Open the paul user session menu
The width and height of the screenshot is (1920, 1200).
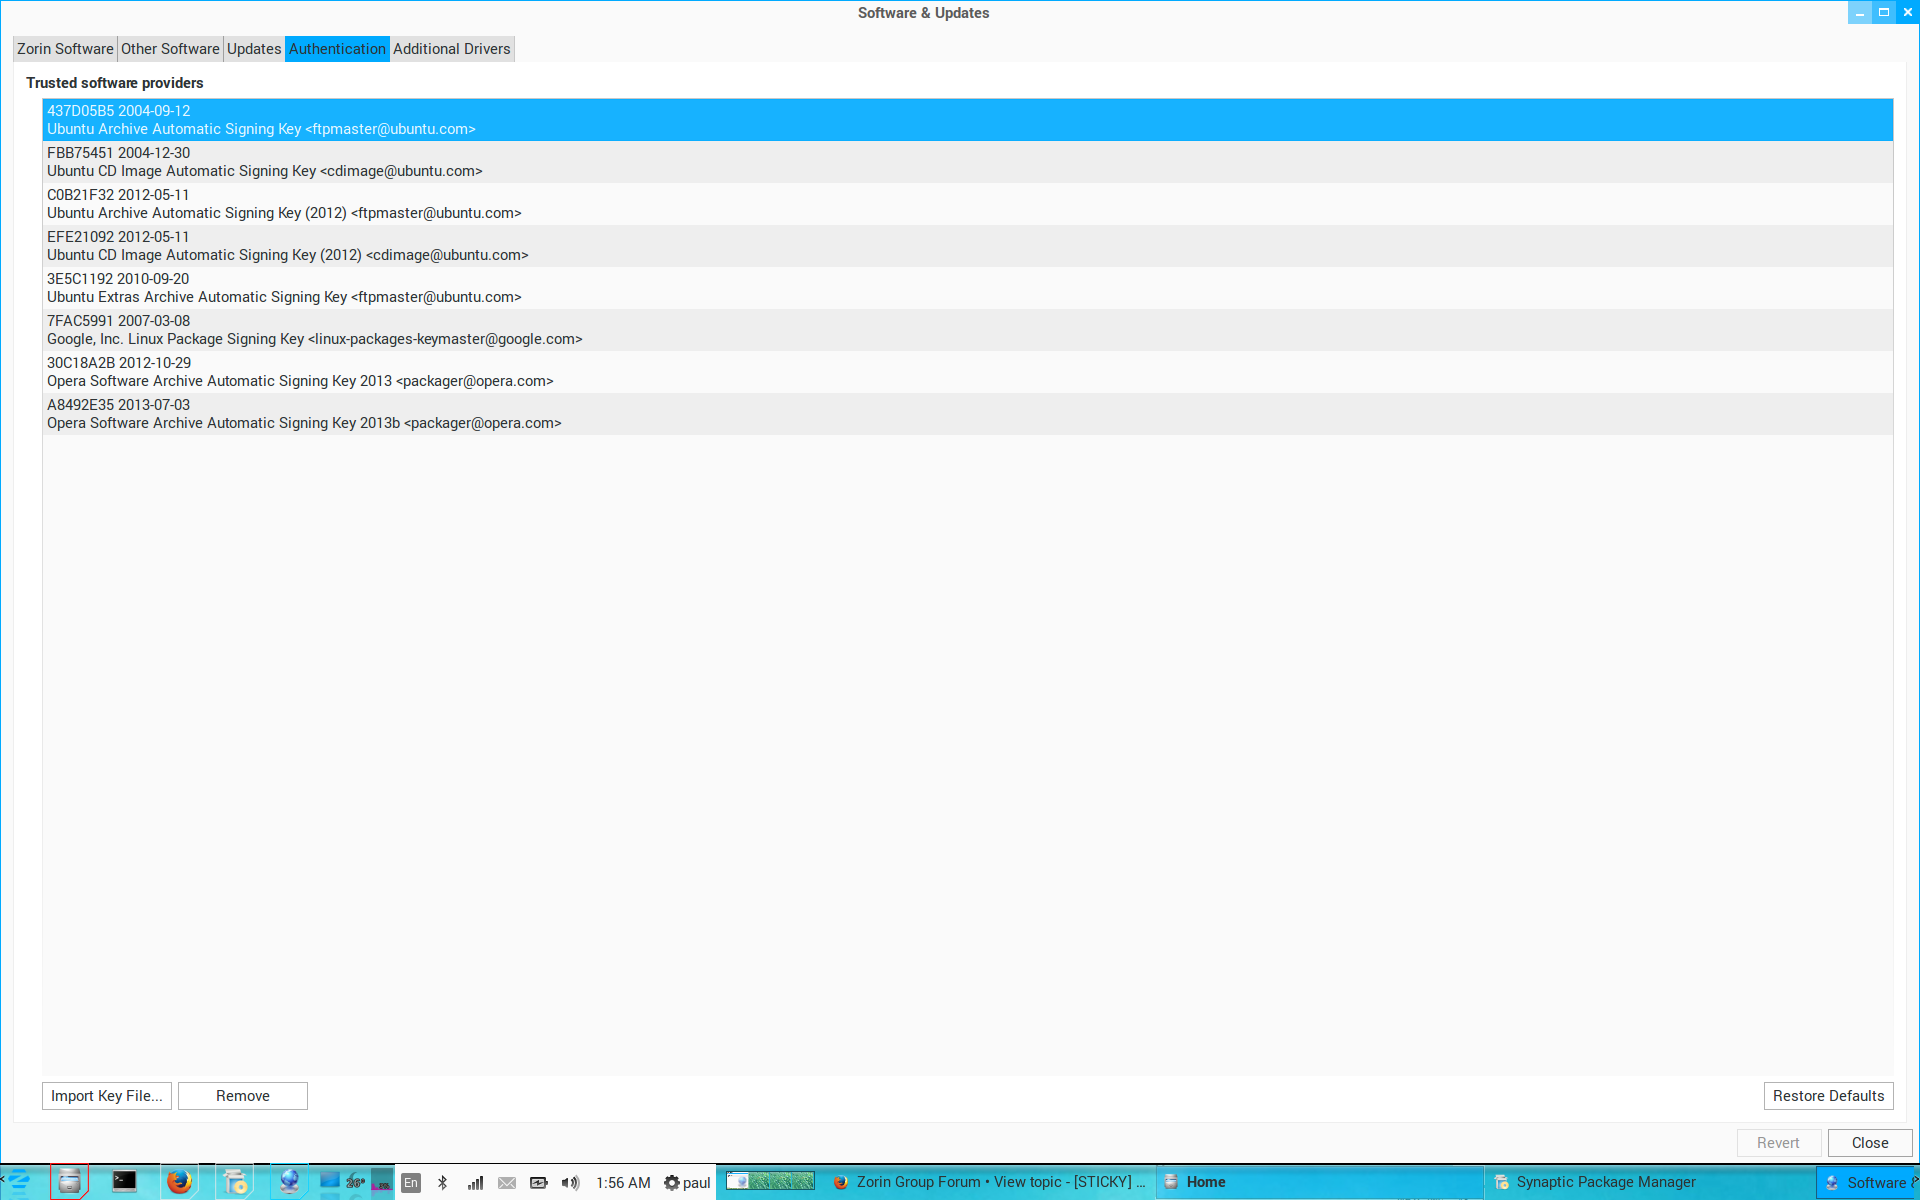click(x=687, y=1182)
